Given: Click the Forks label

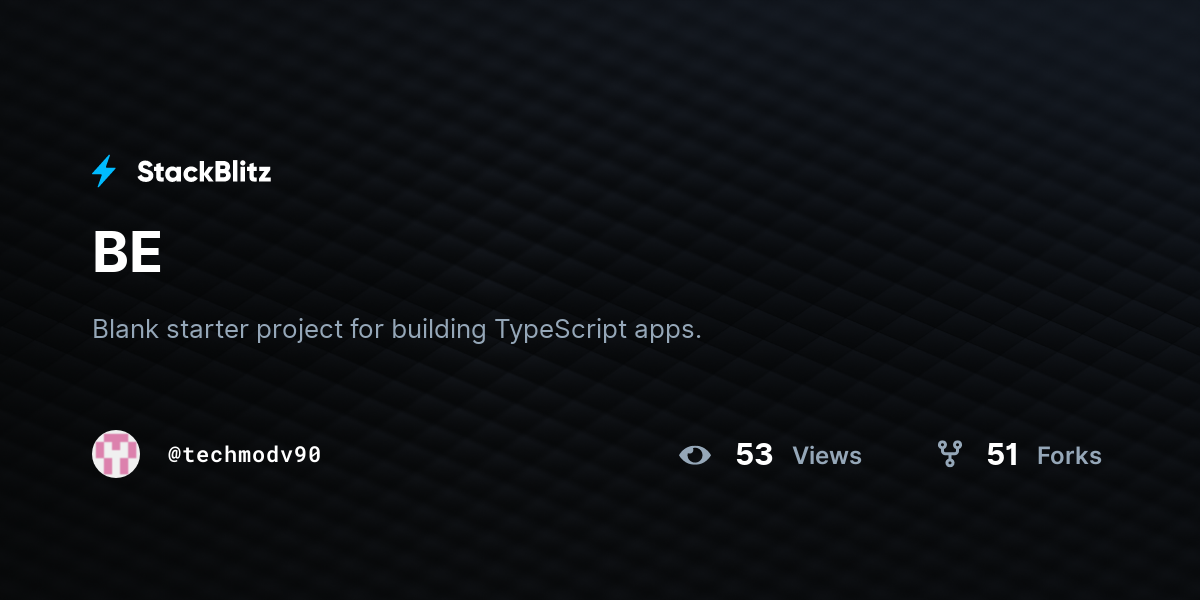Looking at the screenshot, I should pyautogui.click(x=1069, y=456).
